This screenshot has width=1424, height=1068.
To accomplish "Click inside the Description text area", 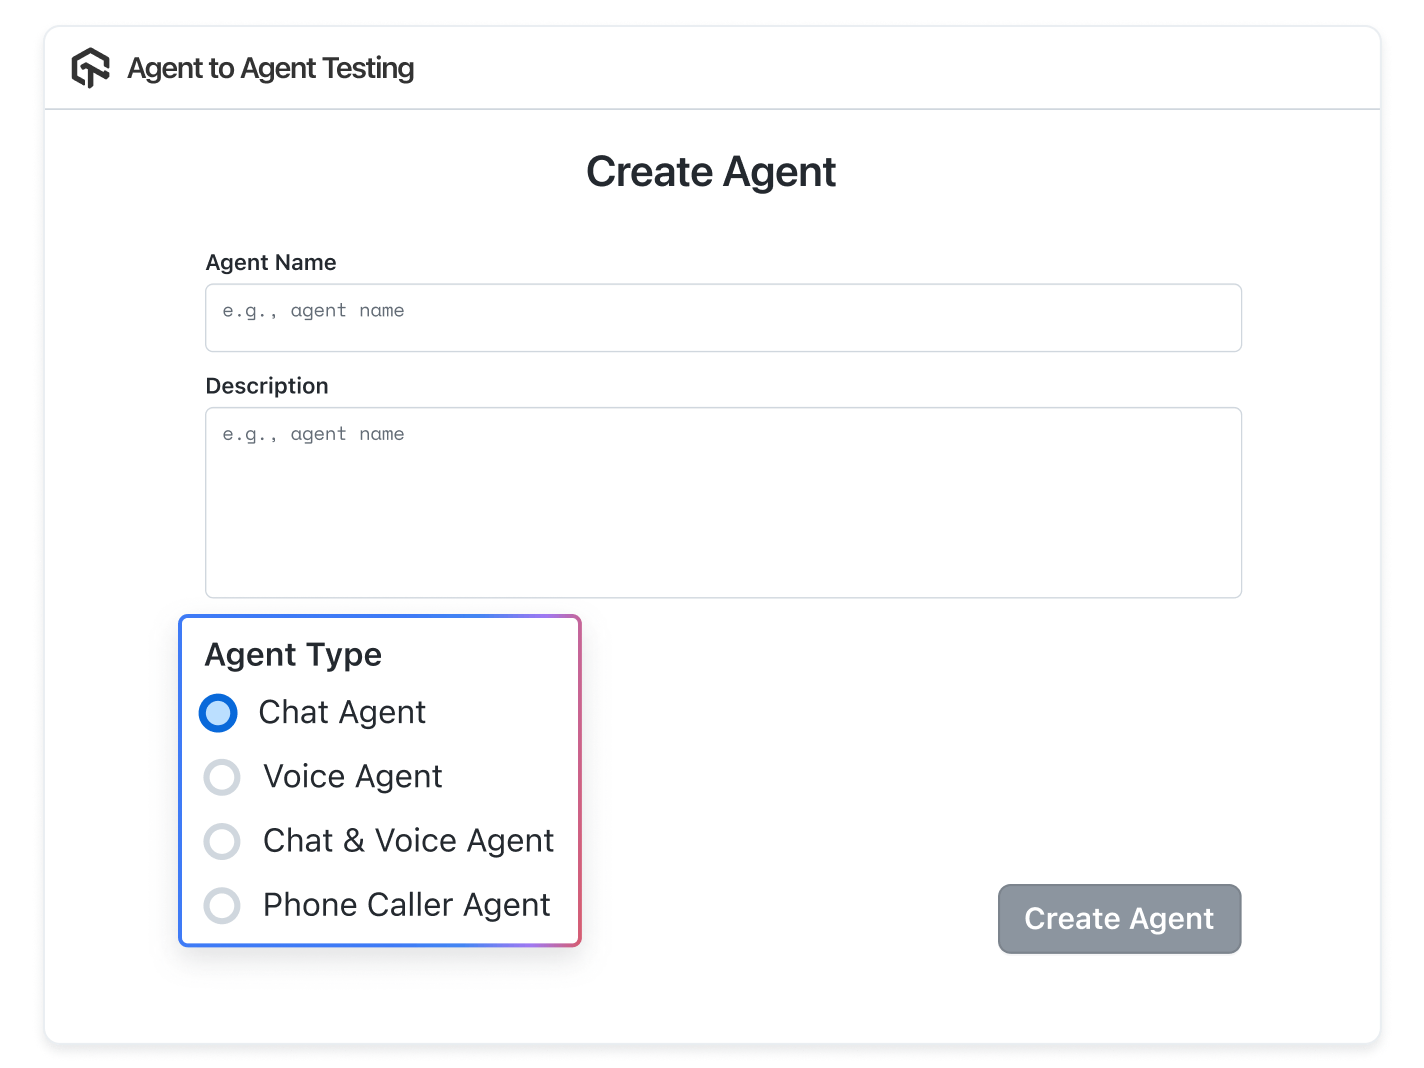I will tap(722, 500).
